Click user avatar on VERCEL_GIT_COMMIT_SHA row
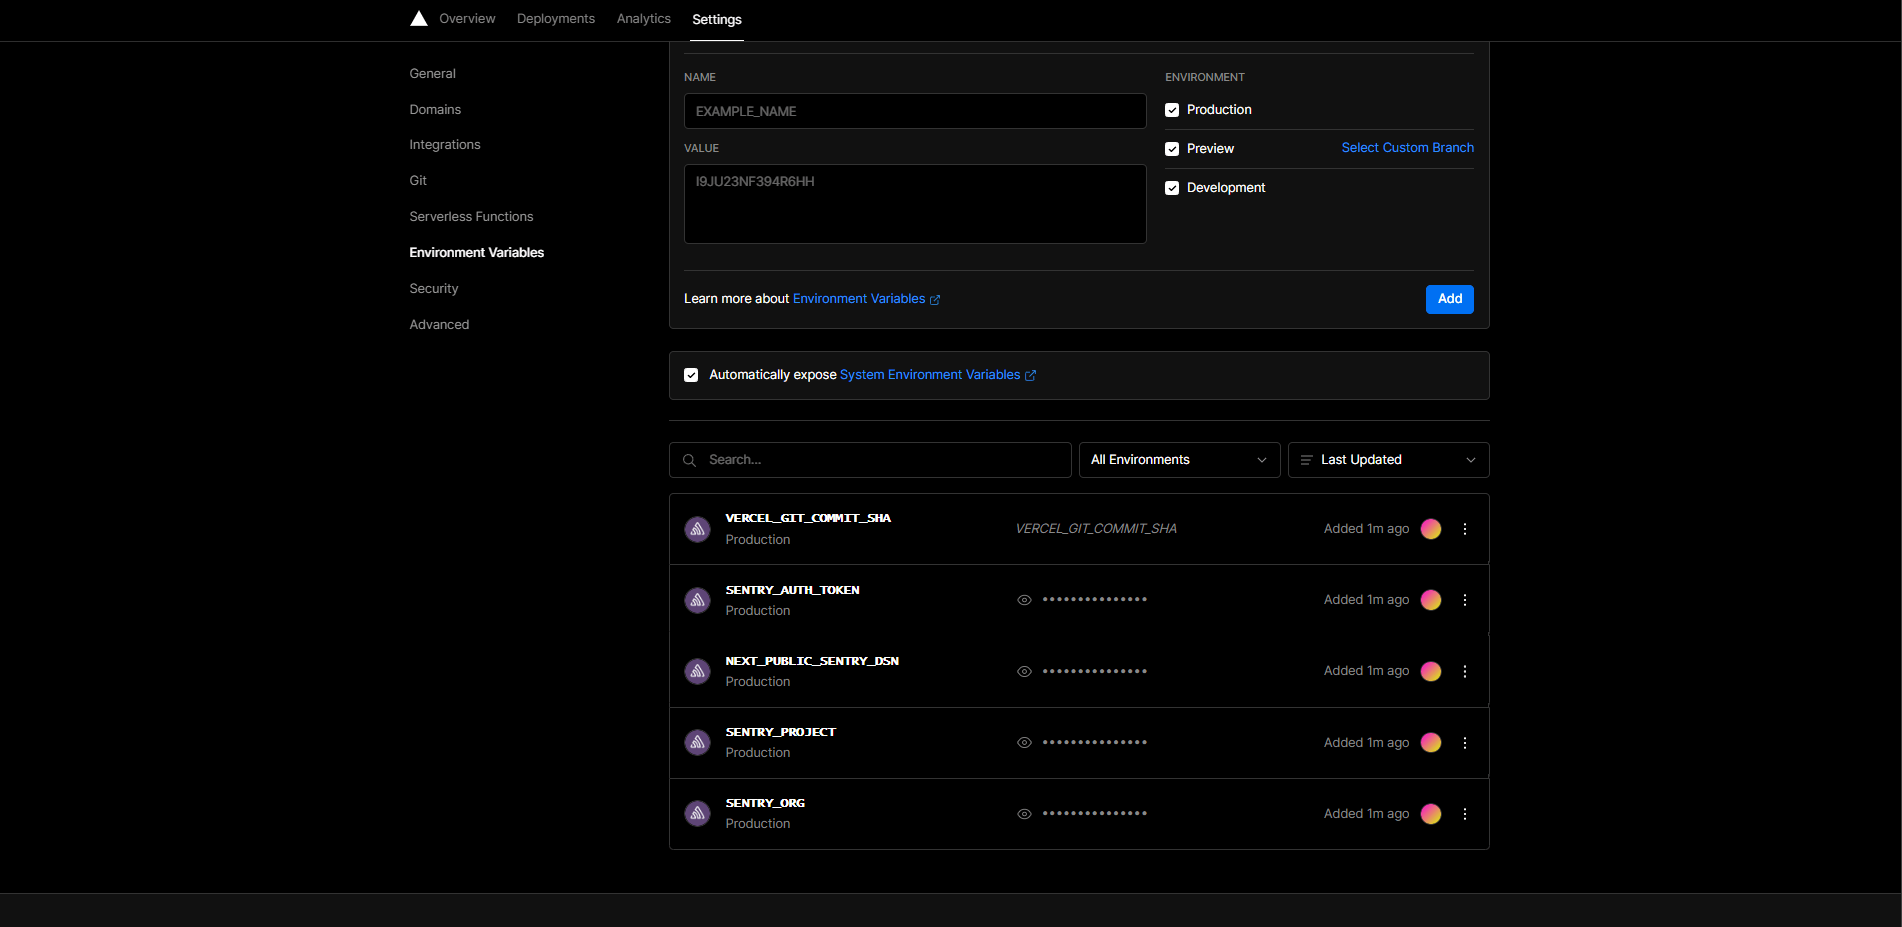The width and height of the screenshot is (1902, 927). [x=1431, y=529]
